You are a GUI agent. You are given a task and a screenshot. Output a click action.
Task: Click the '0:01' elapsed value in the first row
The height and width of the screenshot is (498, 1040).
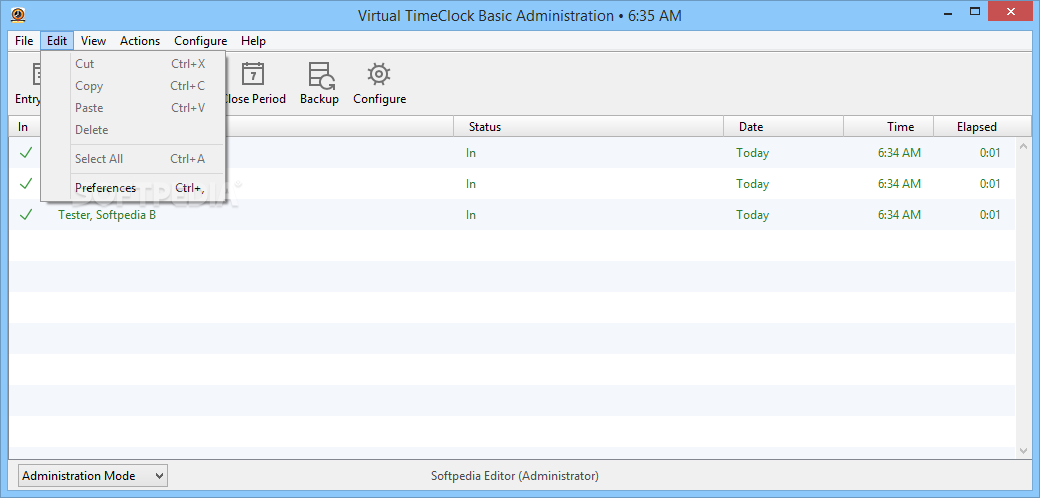point(990,153)
